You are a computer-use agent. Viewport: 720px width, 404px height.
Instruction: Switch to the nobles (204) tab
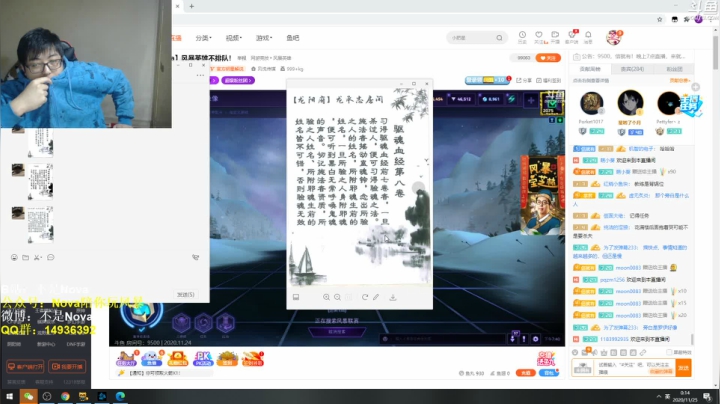point(632,69)
